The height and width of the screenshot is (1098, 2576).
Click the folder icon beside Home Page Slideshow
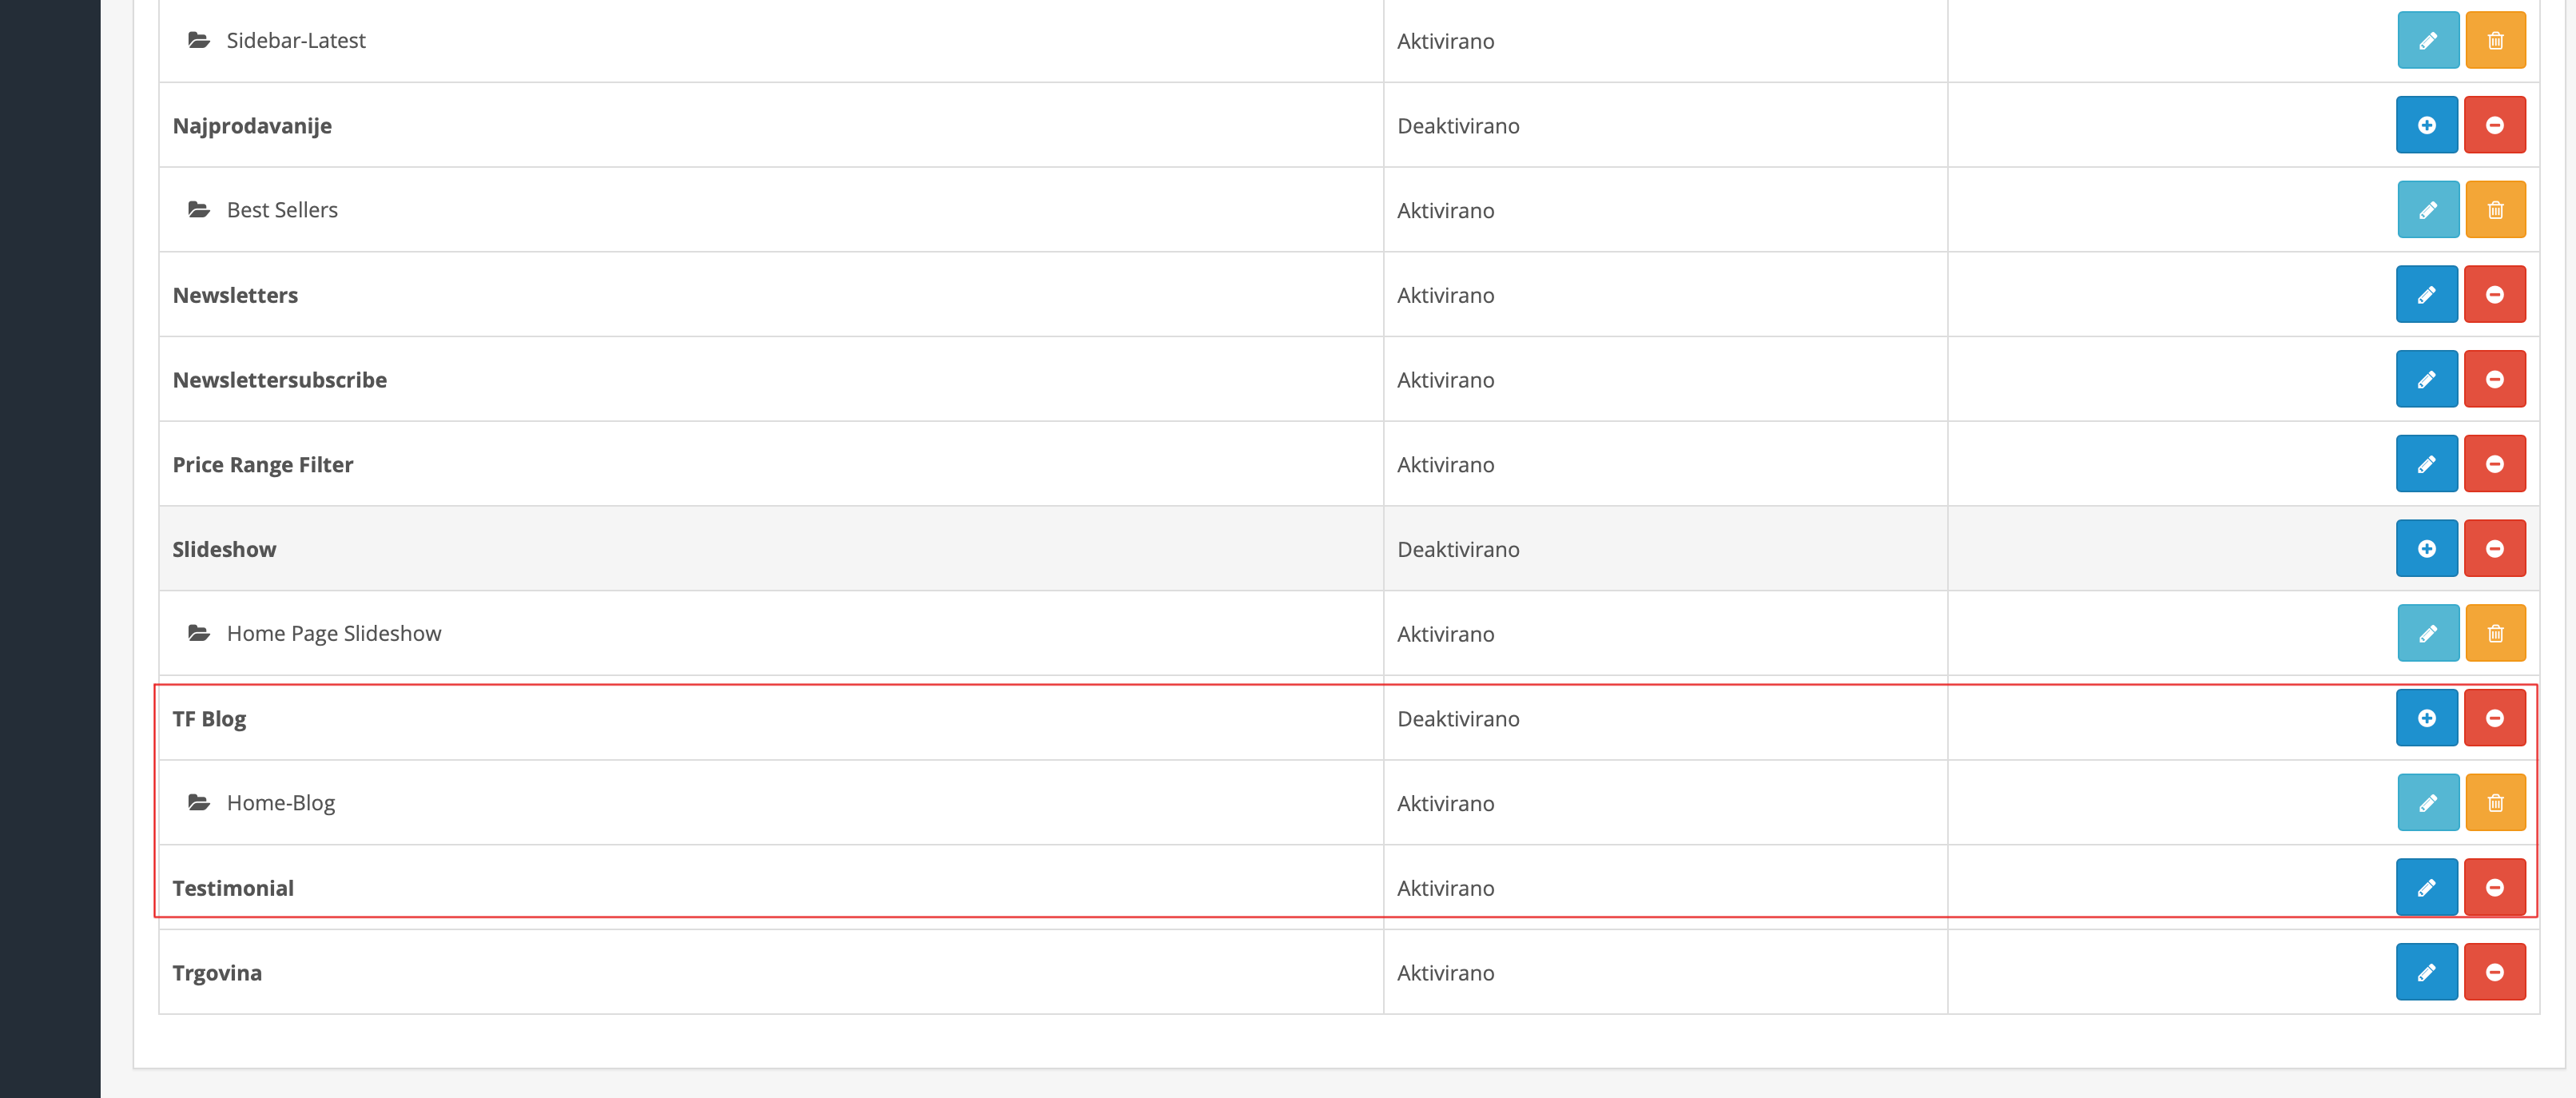tap(199, 633)
